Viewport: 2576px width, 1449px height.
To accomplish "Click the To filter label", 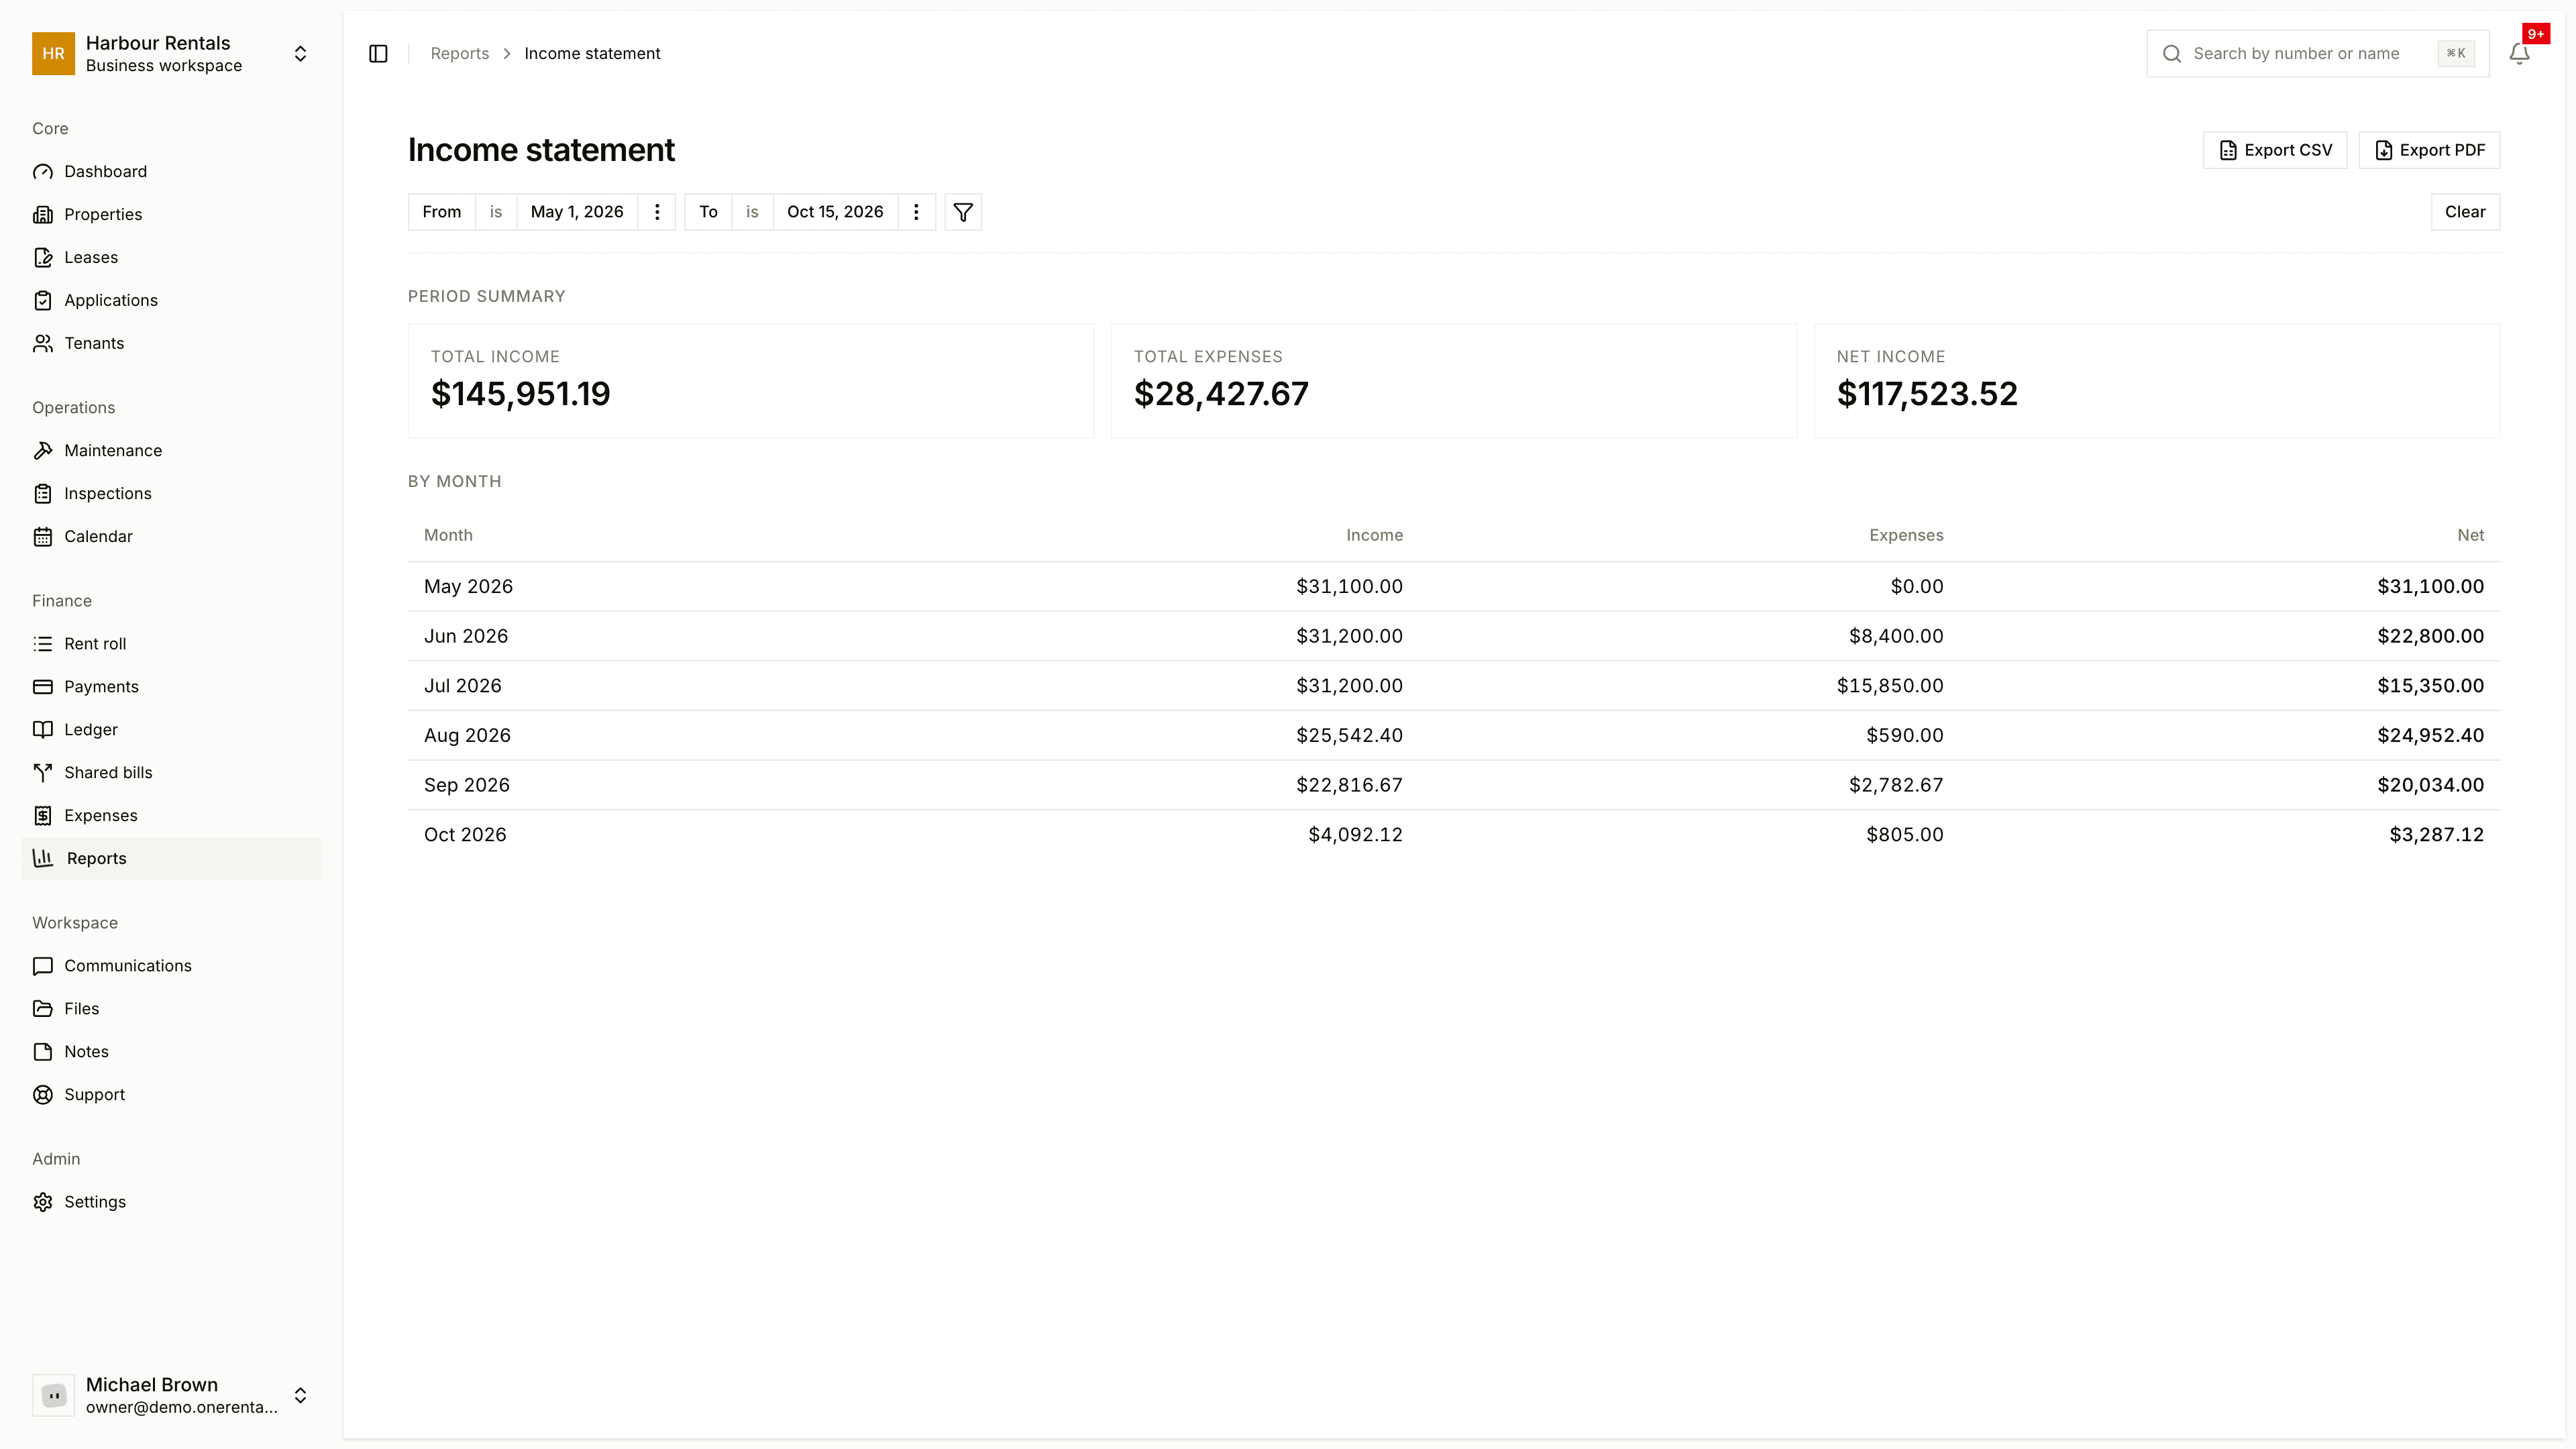I will 708,212.
